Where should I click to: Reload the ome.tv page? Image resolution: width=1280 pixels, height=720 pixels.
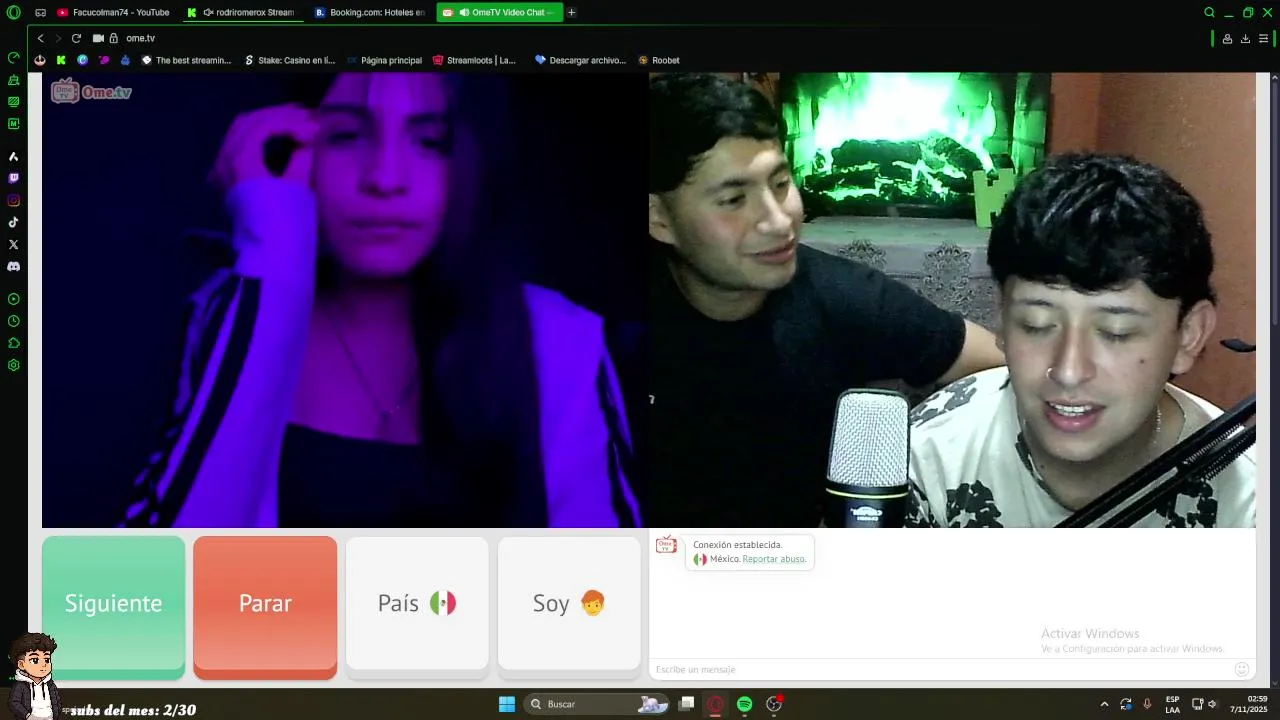coord(76,38)
